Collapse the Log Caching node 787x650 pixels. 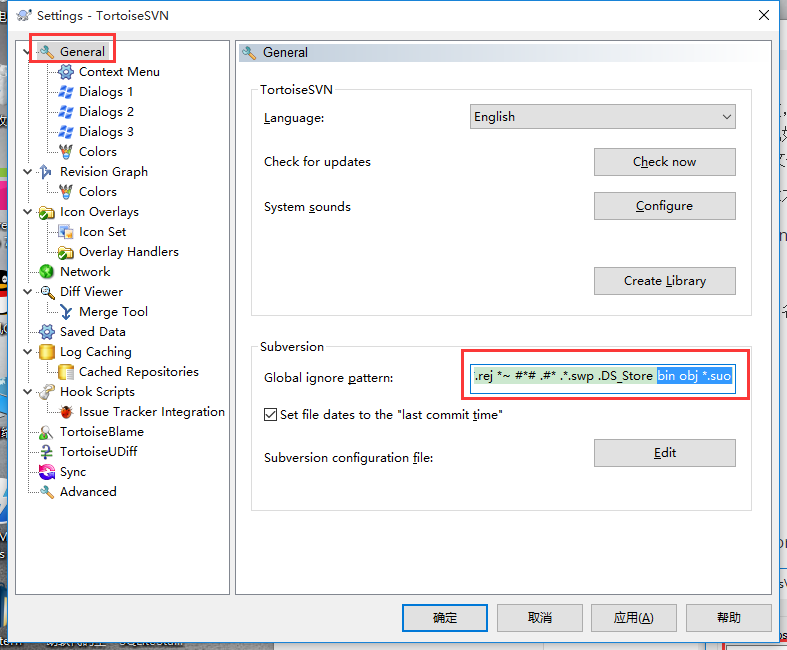[27, 352]
